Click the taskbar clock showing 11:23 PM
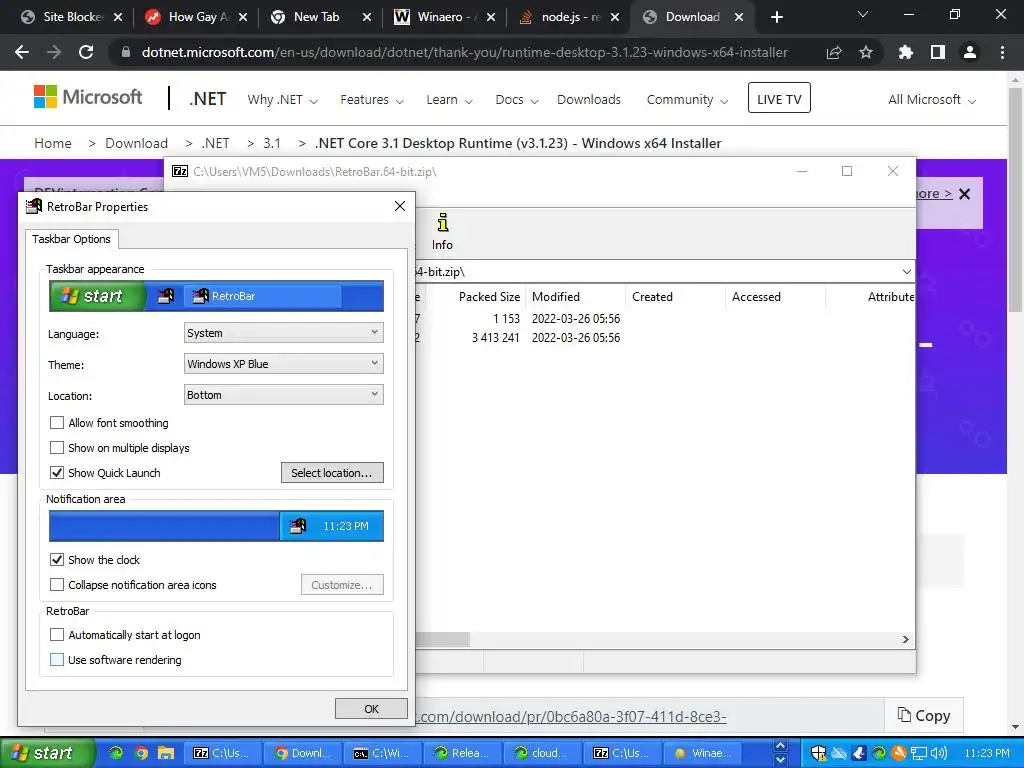The width and height of the screenshot is (1024, 768). pyautogui.click(x=987, y=753)
